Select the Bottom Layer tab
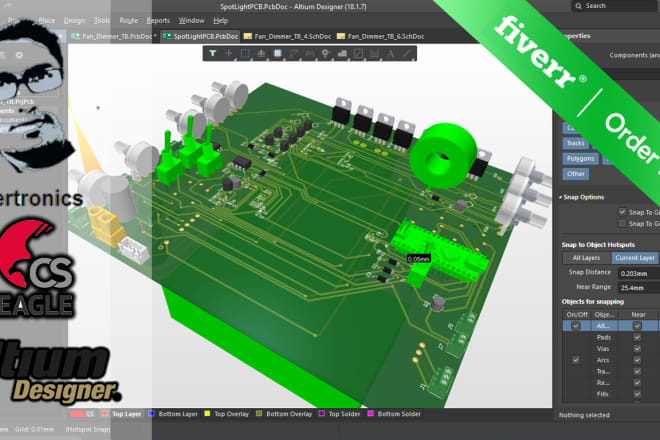The height and width of the screenshot is (440, 660). click(173, 414)
